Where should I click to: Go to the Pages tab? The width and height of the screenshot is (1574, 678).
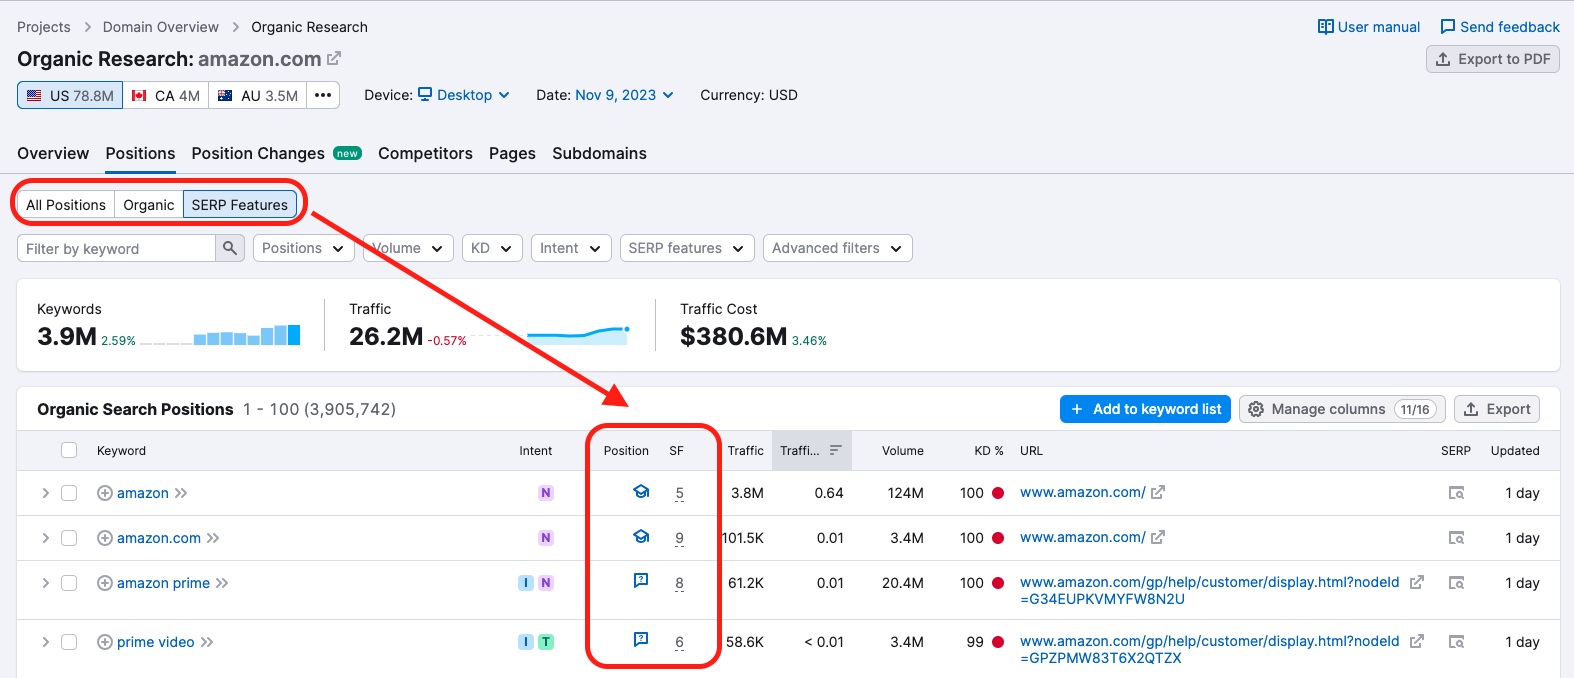click(x=512, y=153)
